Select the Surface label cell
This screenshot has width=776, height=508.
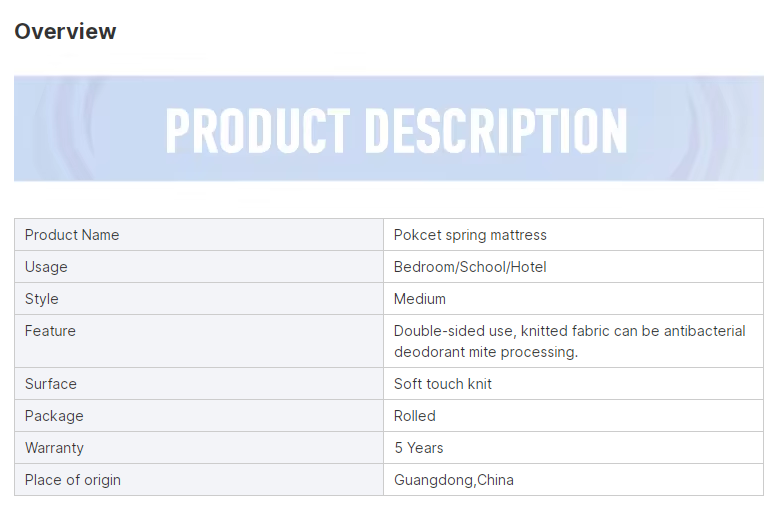[199, 384]
